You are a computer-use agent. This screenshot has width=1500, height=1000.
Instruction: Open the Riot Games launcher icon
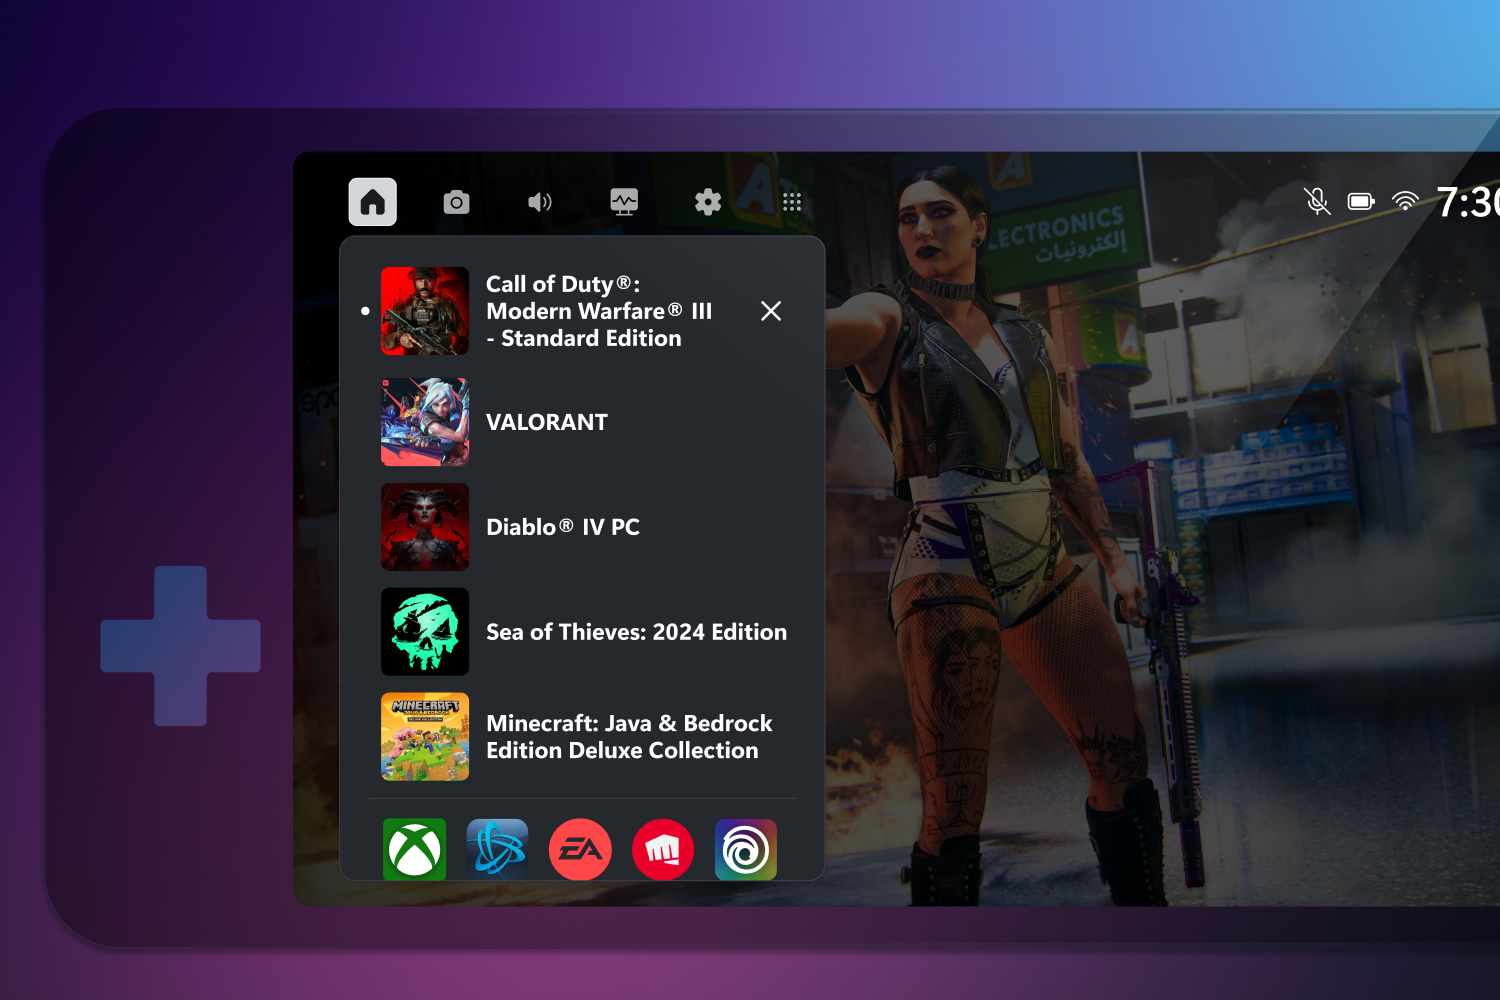coord(663,849)
